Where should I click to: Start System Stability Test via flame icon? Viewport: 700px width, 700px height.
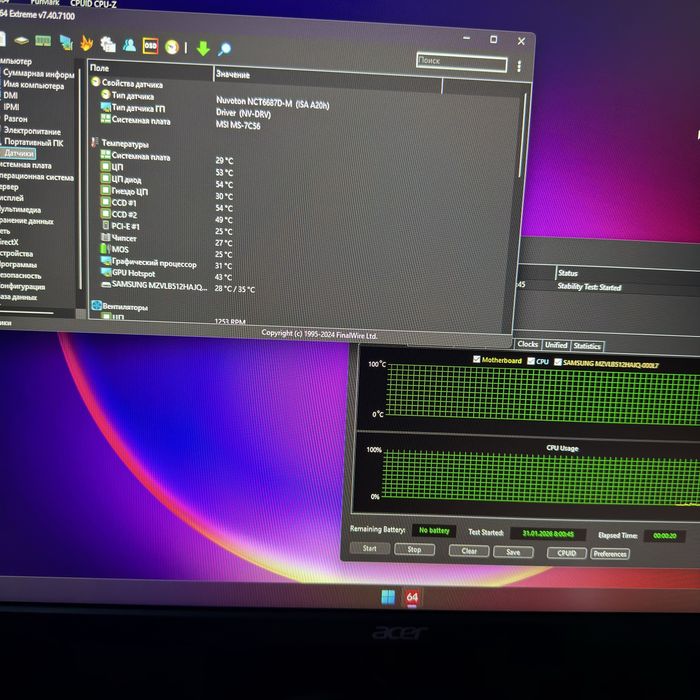point(87,43)
